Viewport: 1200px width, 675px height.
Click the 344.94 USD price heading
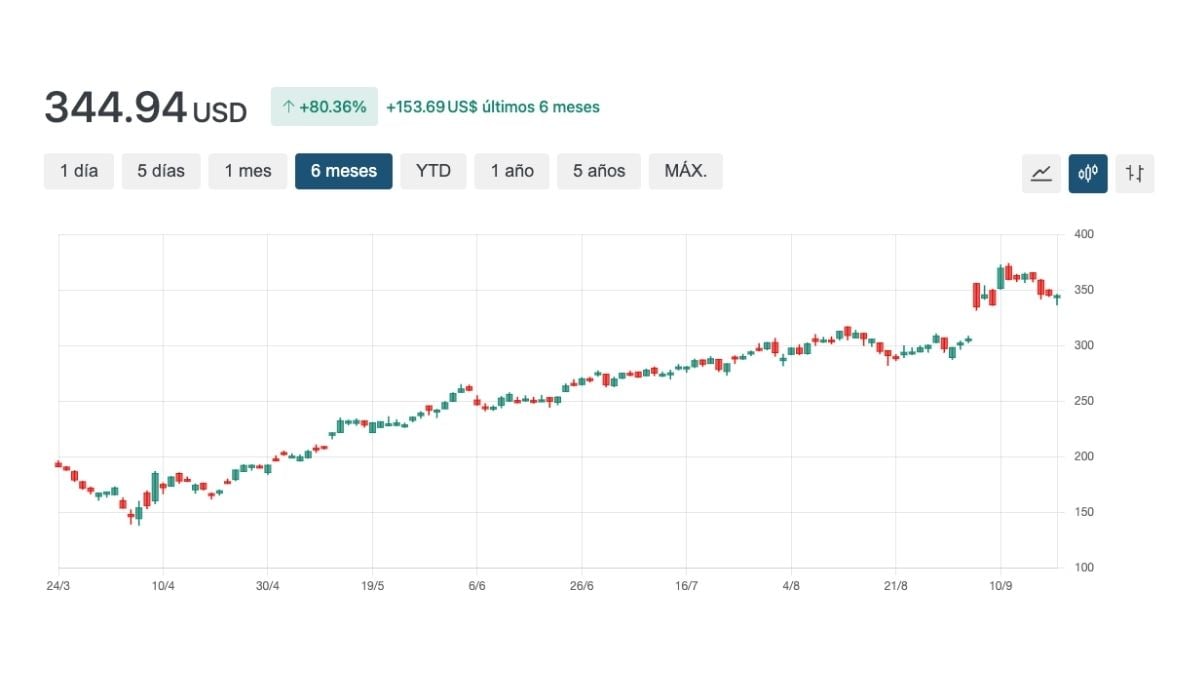tap(145, 108)
